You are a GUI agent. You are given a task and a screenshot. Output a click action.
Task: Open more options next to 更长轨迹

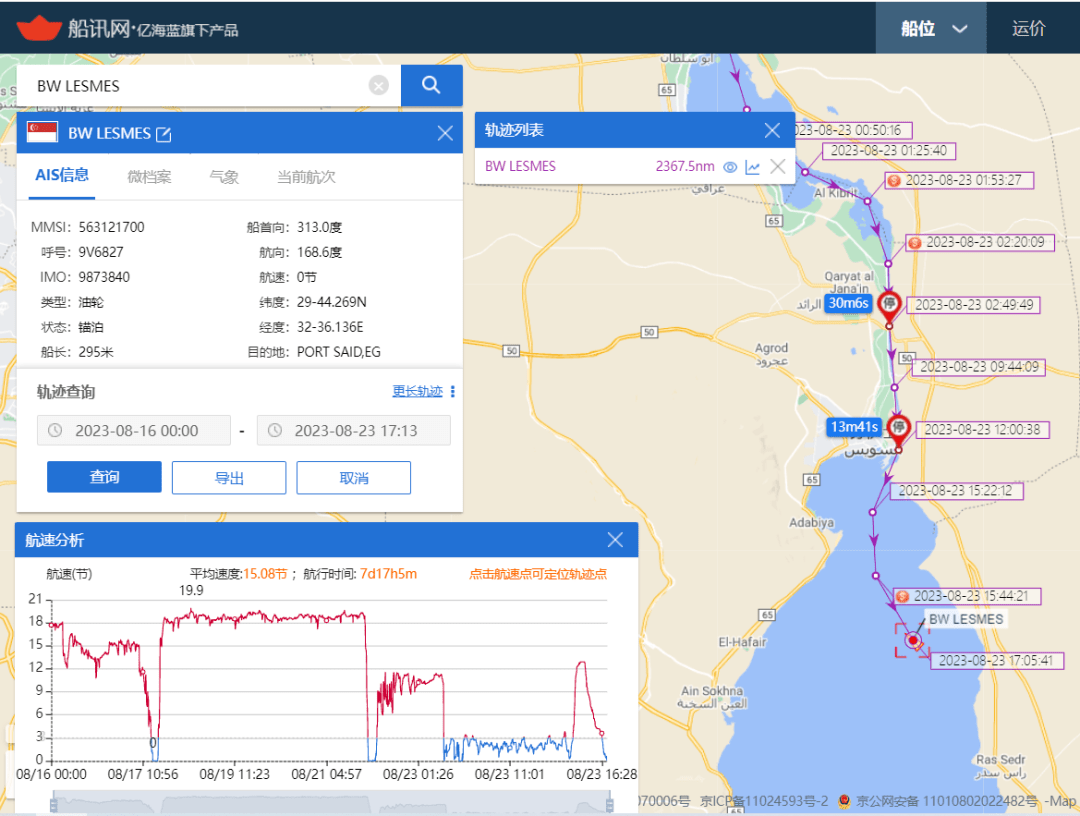click(x=453, y=392)
